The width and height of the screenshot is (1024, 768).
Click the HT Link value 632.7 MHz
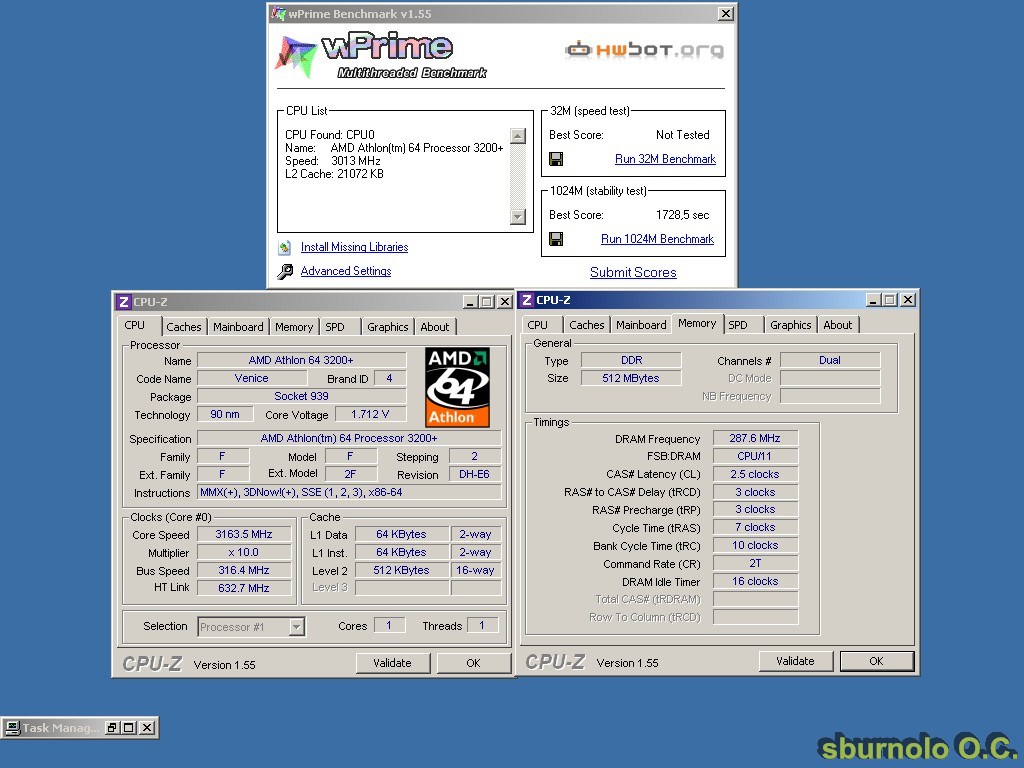pyautogui.click(x=244, y=588)
